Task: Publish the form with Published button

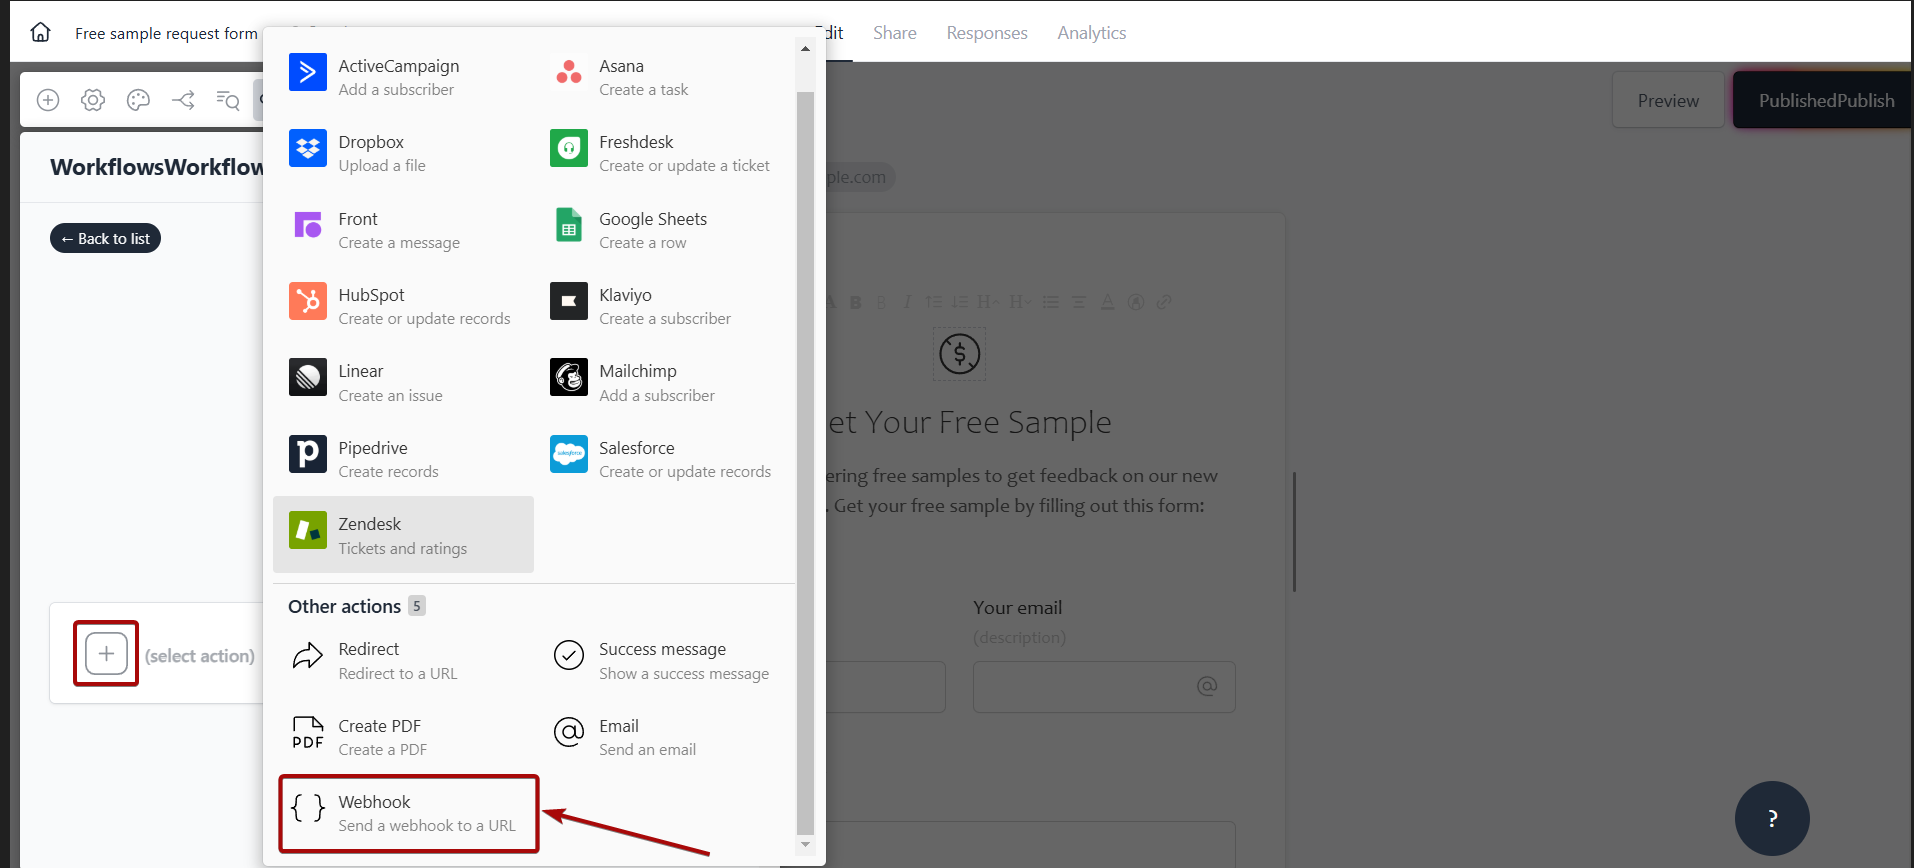Action: coord(1825,100)
